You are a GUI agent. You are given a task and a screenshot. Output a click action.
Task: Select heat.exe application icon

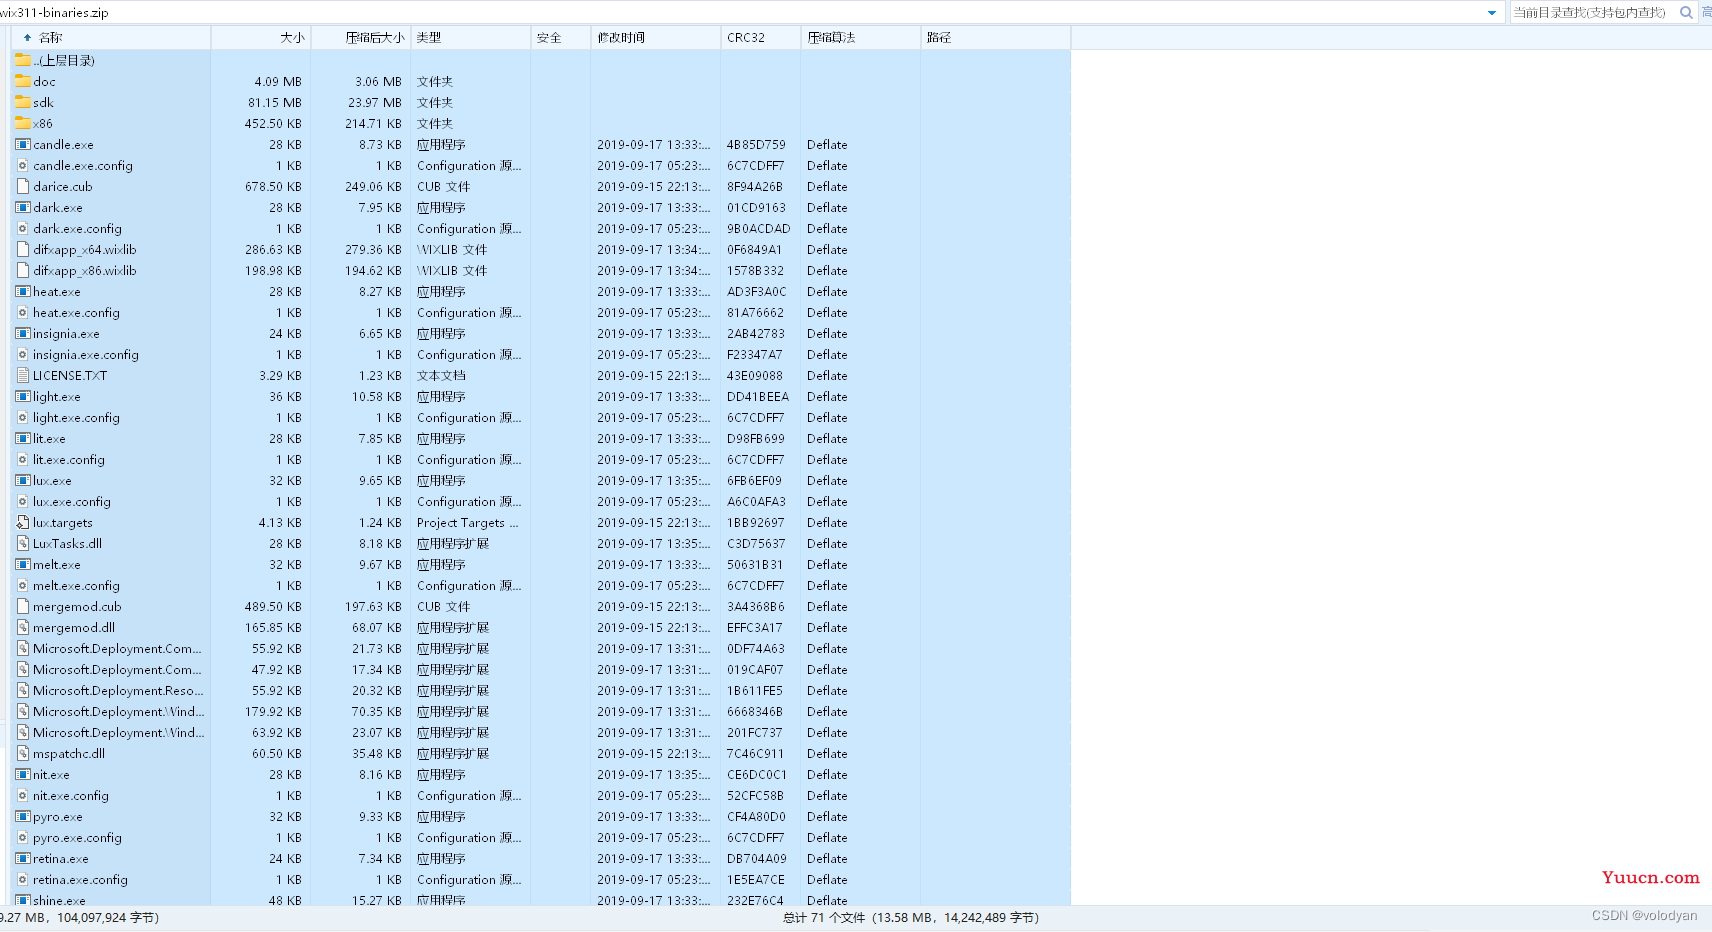click(x=23, y=291)
